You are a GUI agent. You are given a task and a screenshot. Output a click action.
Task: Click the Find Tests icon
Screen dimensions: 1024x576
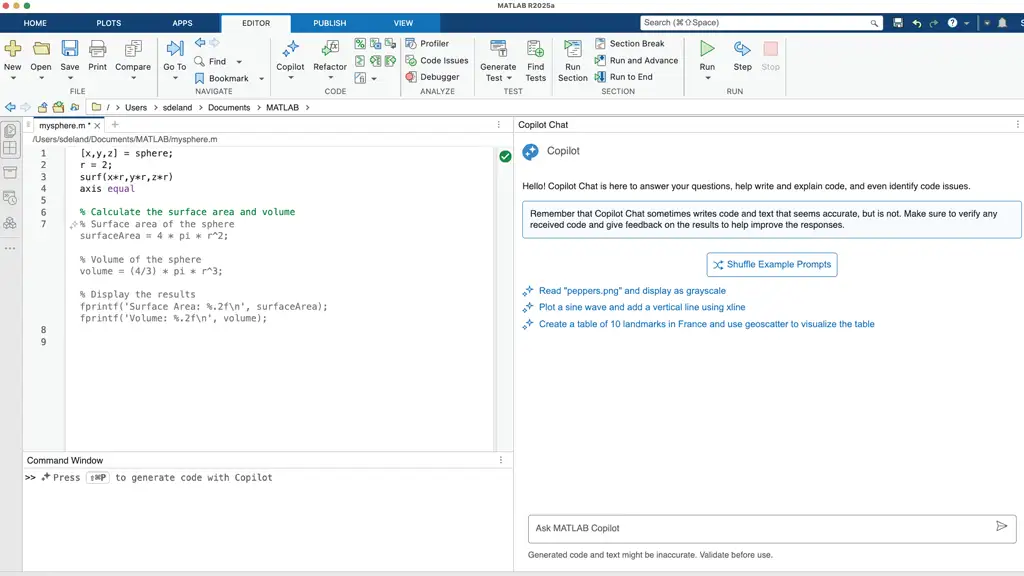(536, 50)
